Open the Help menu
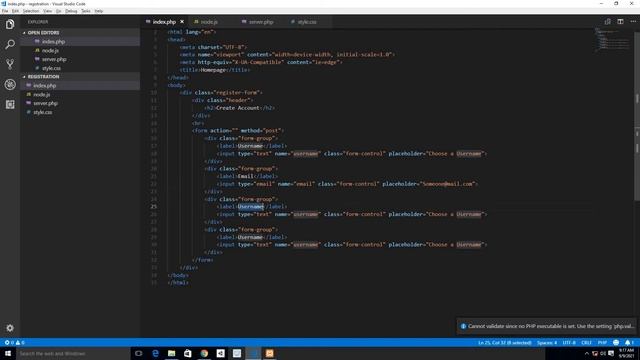This screenshot has width=640, height=360. pos(99,11)
